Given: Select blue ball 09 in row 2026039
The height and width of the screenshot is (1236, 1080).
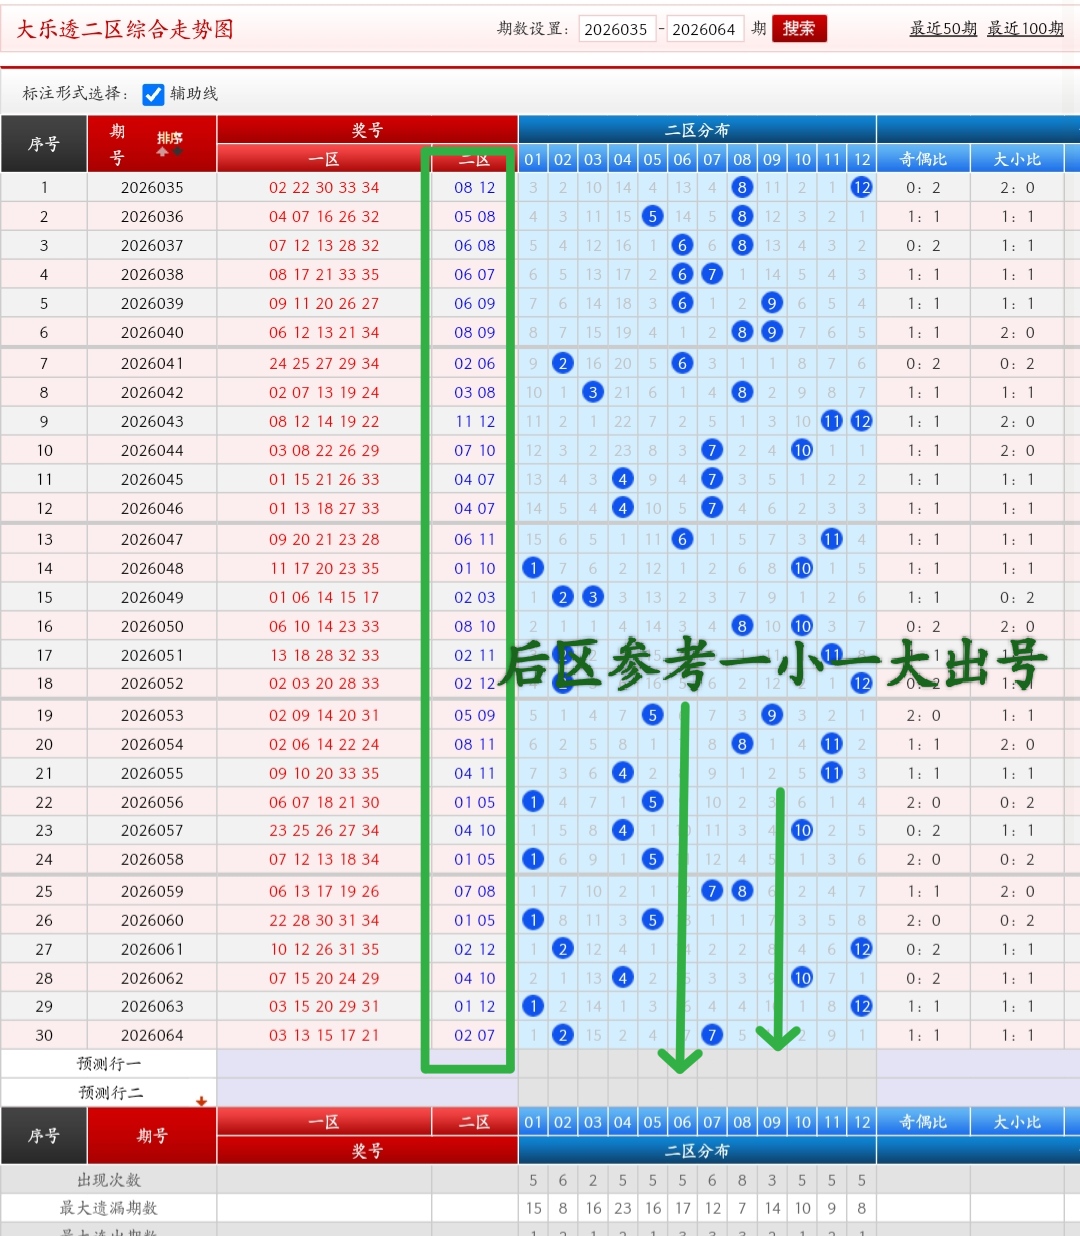Looking at the screenshot, I should coord(772,303).
